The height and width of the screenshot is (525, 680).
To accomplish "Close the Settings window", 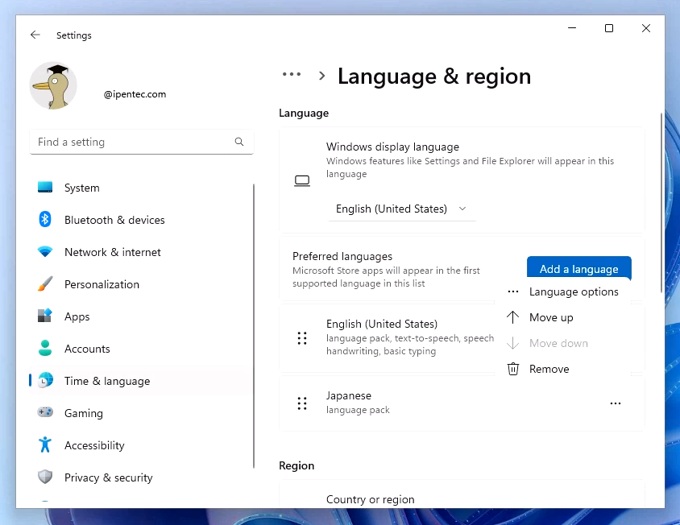I will tap(646, 28).
